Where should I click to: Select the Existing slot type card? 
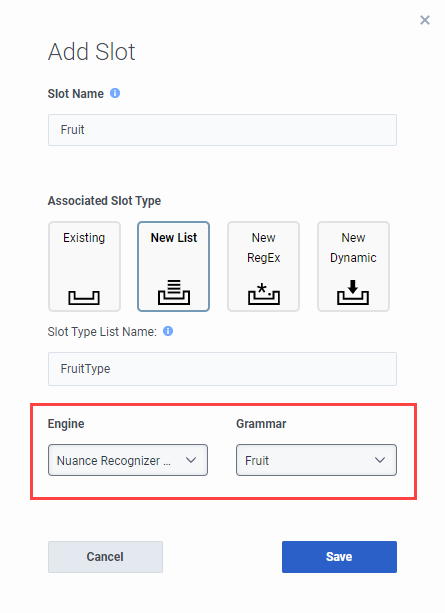coord(84,267)
